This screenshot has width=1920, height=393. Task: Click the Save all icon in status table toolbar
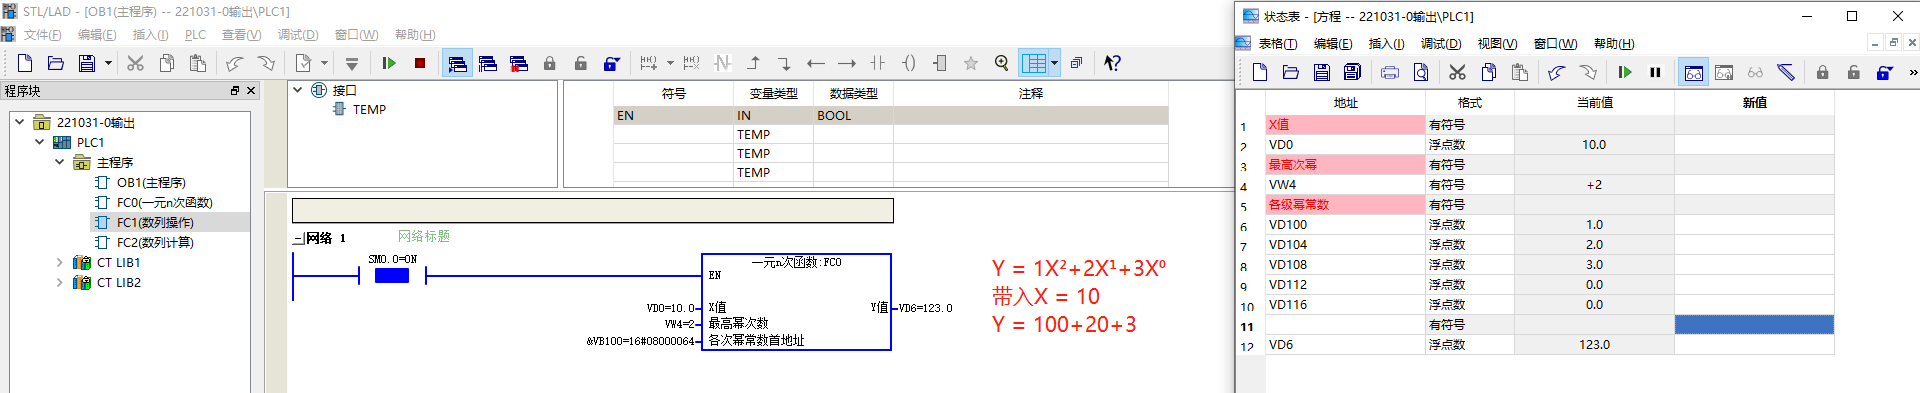1352,72
